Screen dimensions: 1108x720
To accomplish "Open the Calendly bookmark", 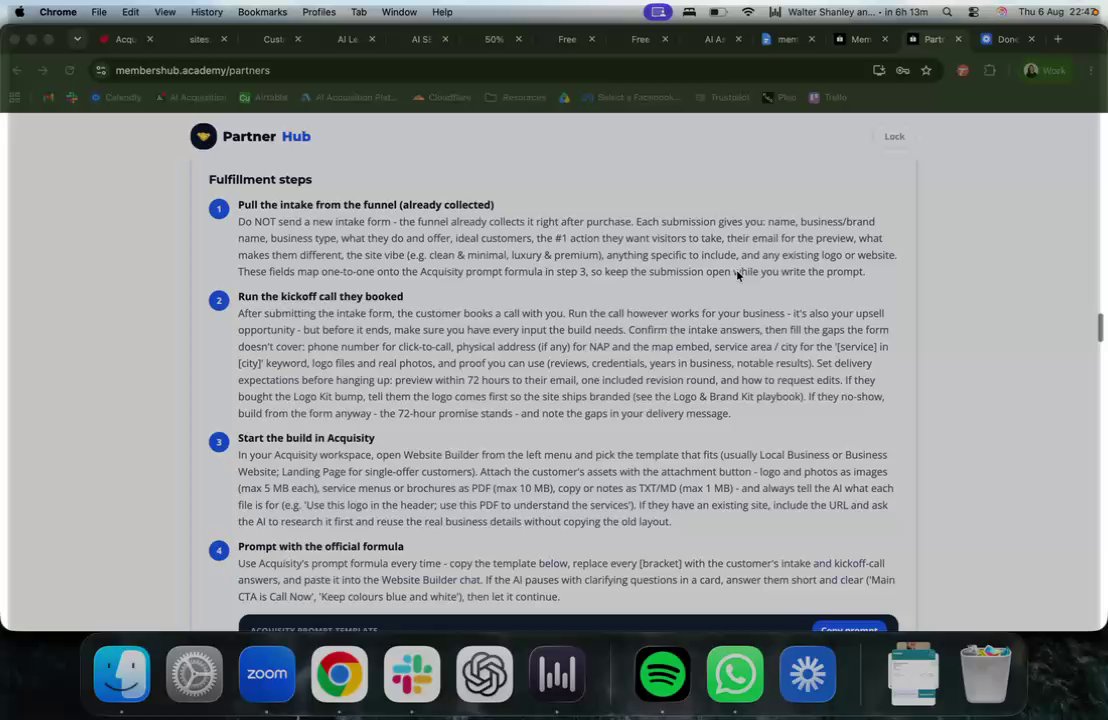I will [x=116, y=98].
